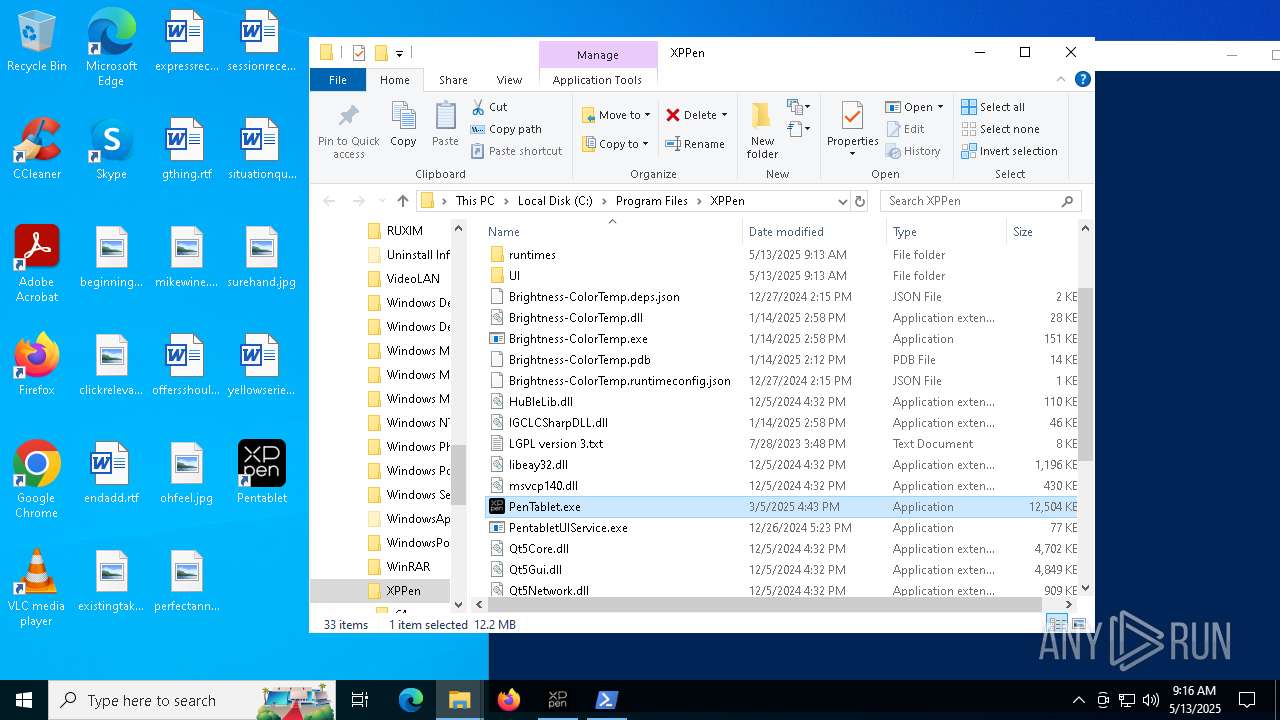1280x720 pixels.
Task: Click the Paste icon in ribbon
Action: 445,125
